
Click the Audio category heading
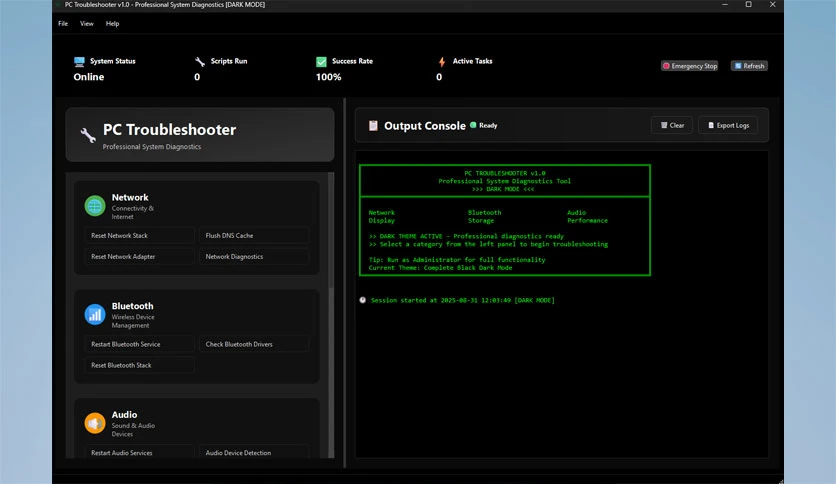point(124,415)
